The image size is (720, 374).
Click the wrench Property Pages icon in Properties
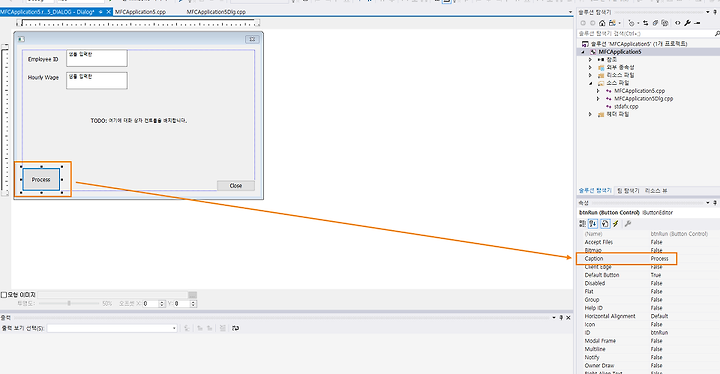coord(628,224)
